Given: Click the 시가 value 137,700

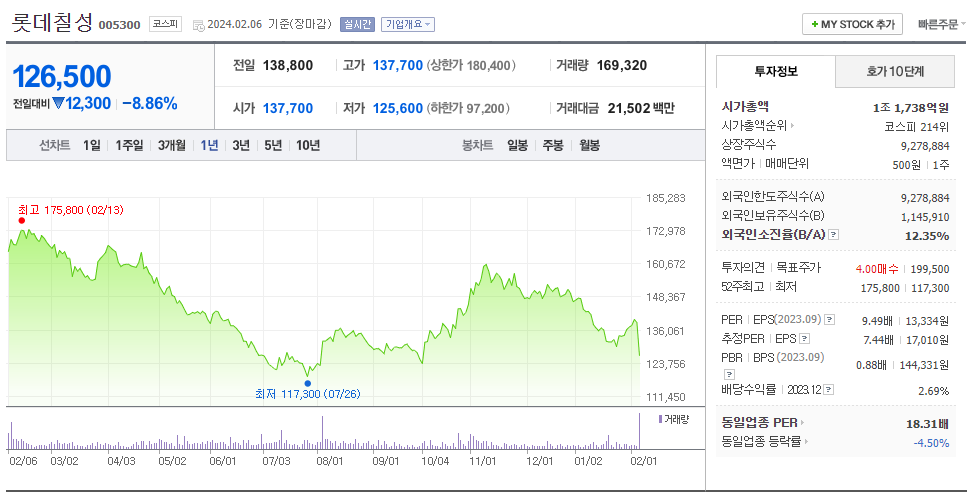Looking at the screenshot, I should coord(288,108).
